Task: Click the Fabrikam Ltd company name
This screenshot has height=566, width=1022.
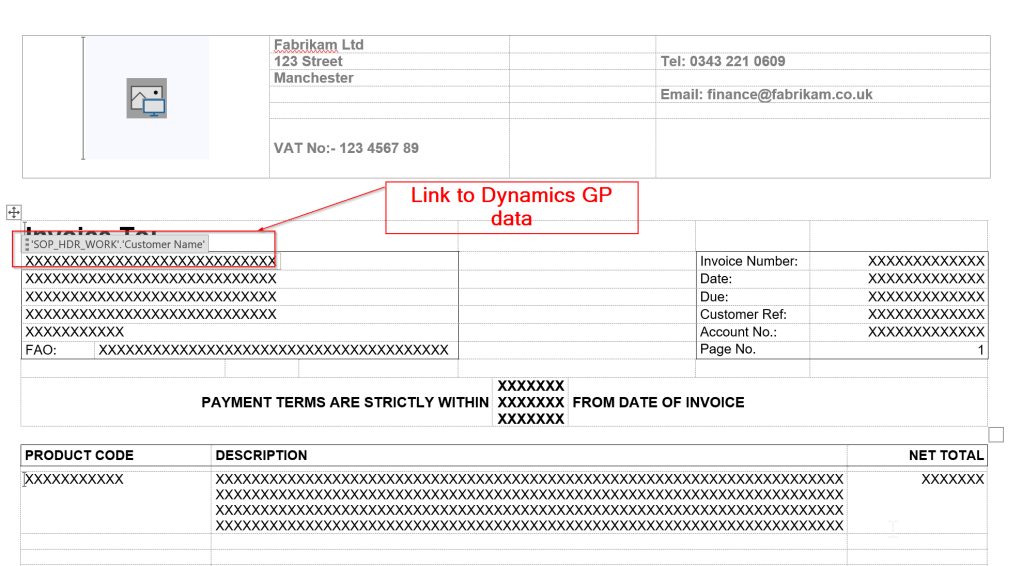Action: point(319,45)
